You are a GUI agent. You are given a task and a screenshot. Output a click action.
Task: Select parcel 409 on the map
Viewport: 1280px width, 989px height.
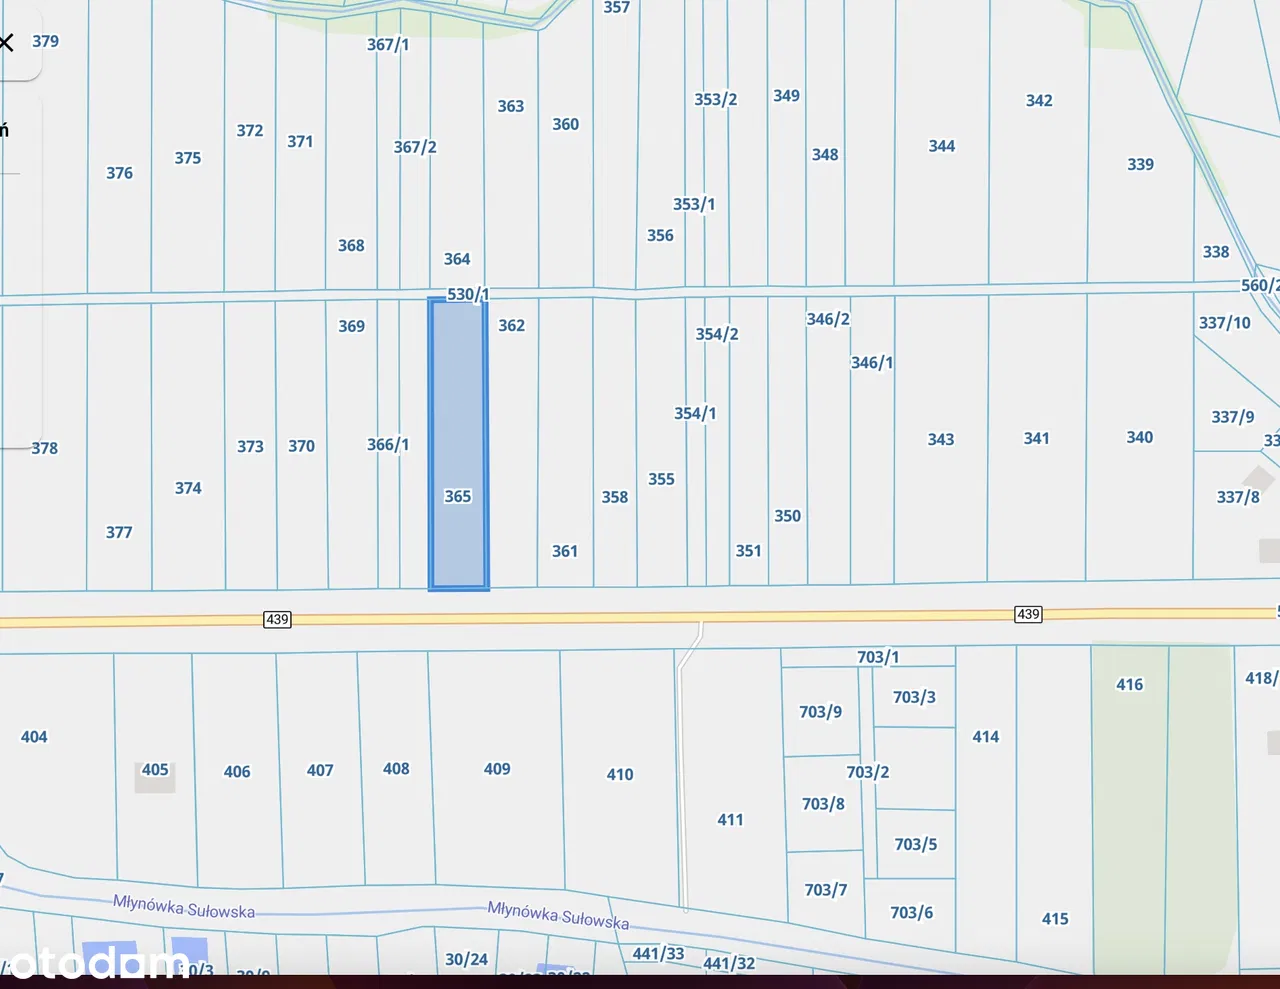(497, 769)
